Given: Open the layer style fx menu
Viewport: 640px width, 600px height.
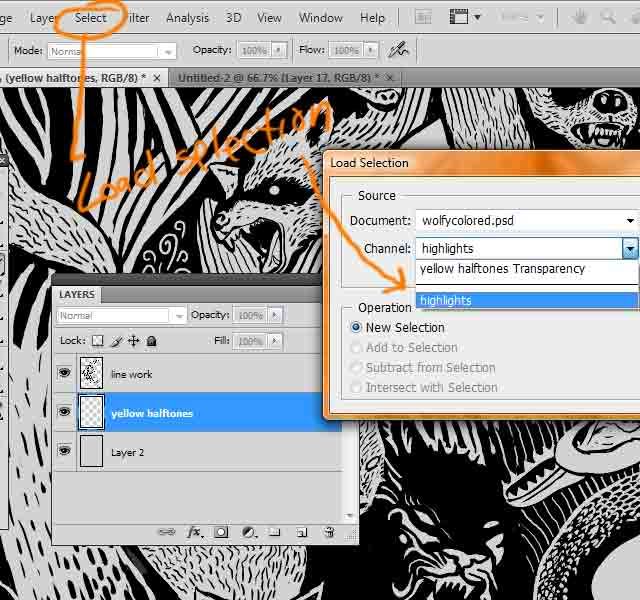Looking at the screenshot, I should click(x=195, y=533).
